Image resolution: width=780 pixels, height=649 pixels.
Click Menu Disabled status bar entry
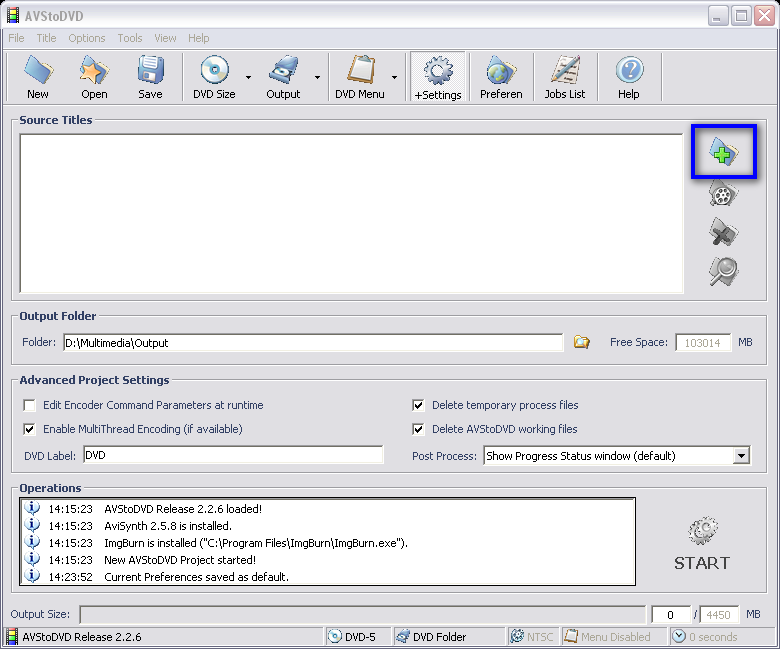click(613, 637)
